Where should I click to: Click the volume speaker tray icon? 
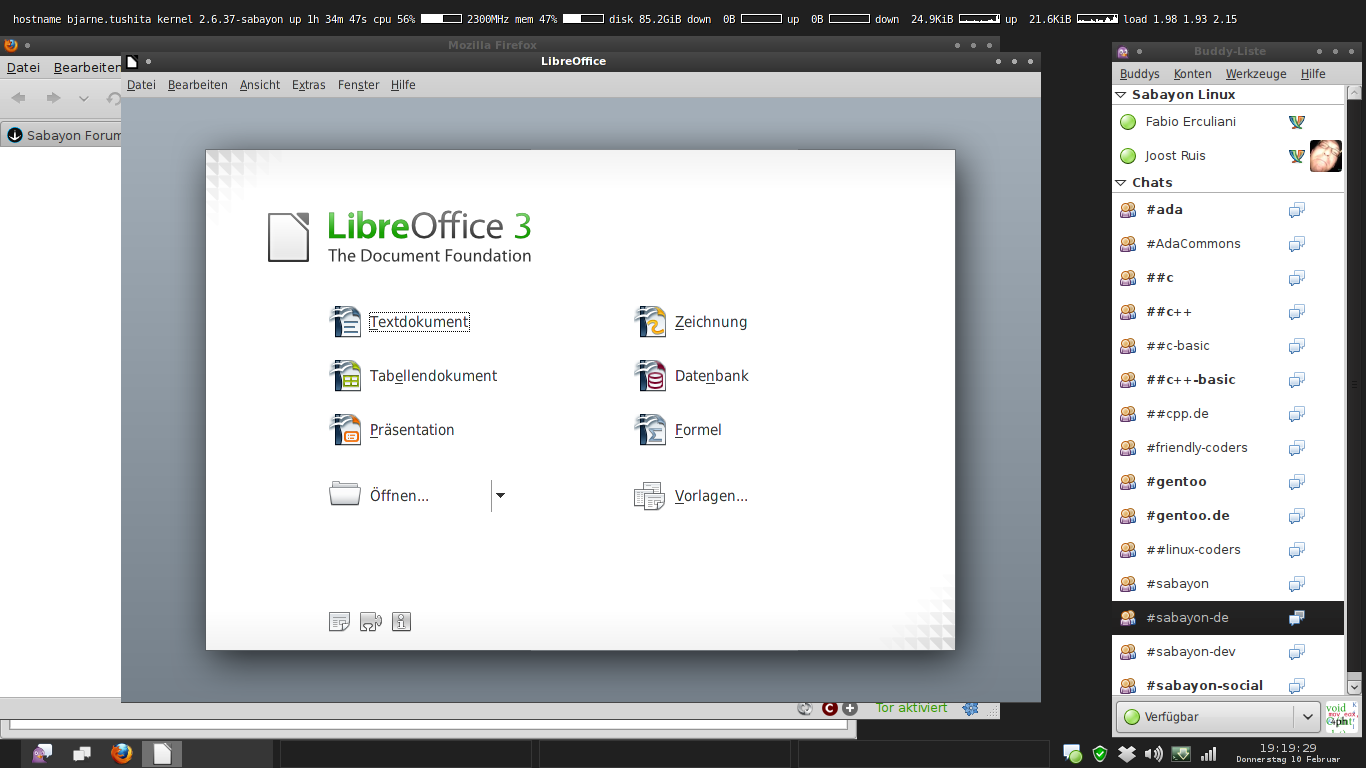tap(1153, 754)
